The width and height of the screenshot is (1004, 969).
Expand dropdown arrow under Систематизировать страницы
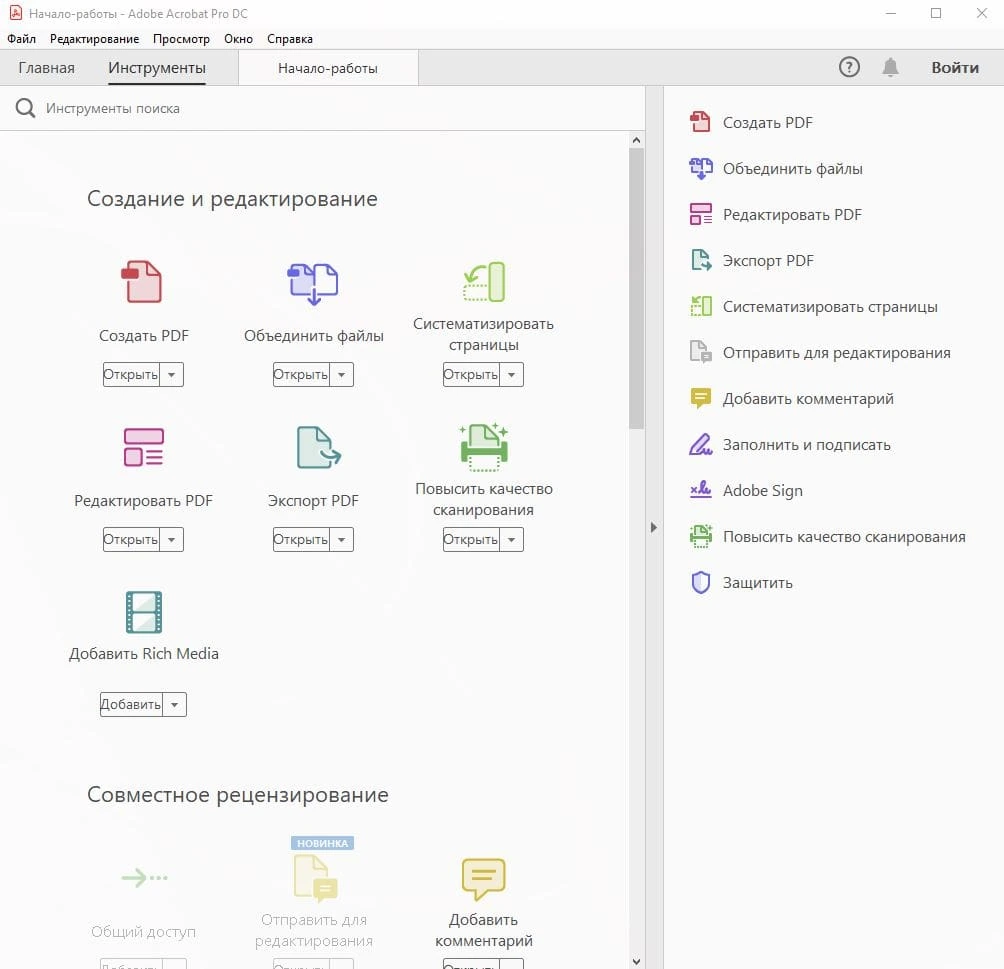(511, 375)
